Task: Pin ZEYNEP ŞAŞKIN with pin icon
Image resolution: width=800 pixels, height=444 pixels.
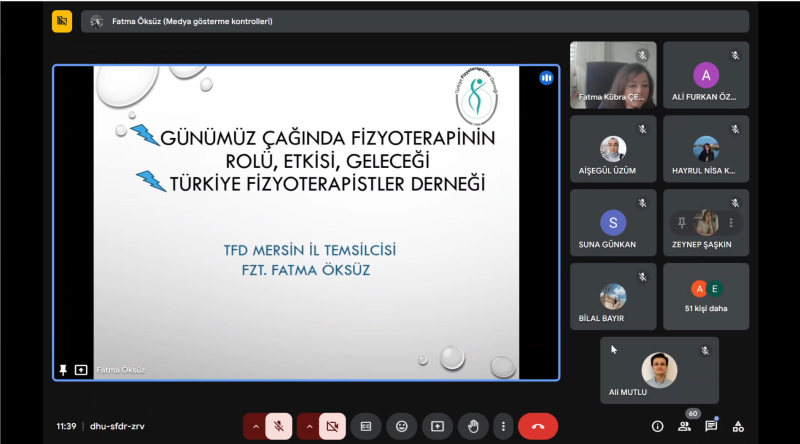Action: pos(682,223)
